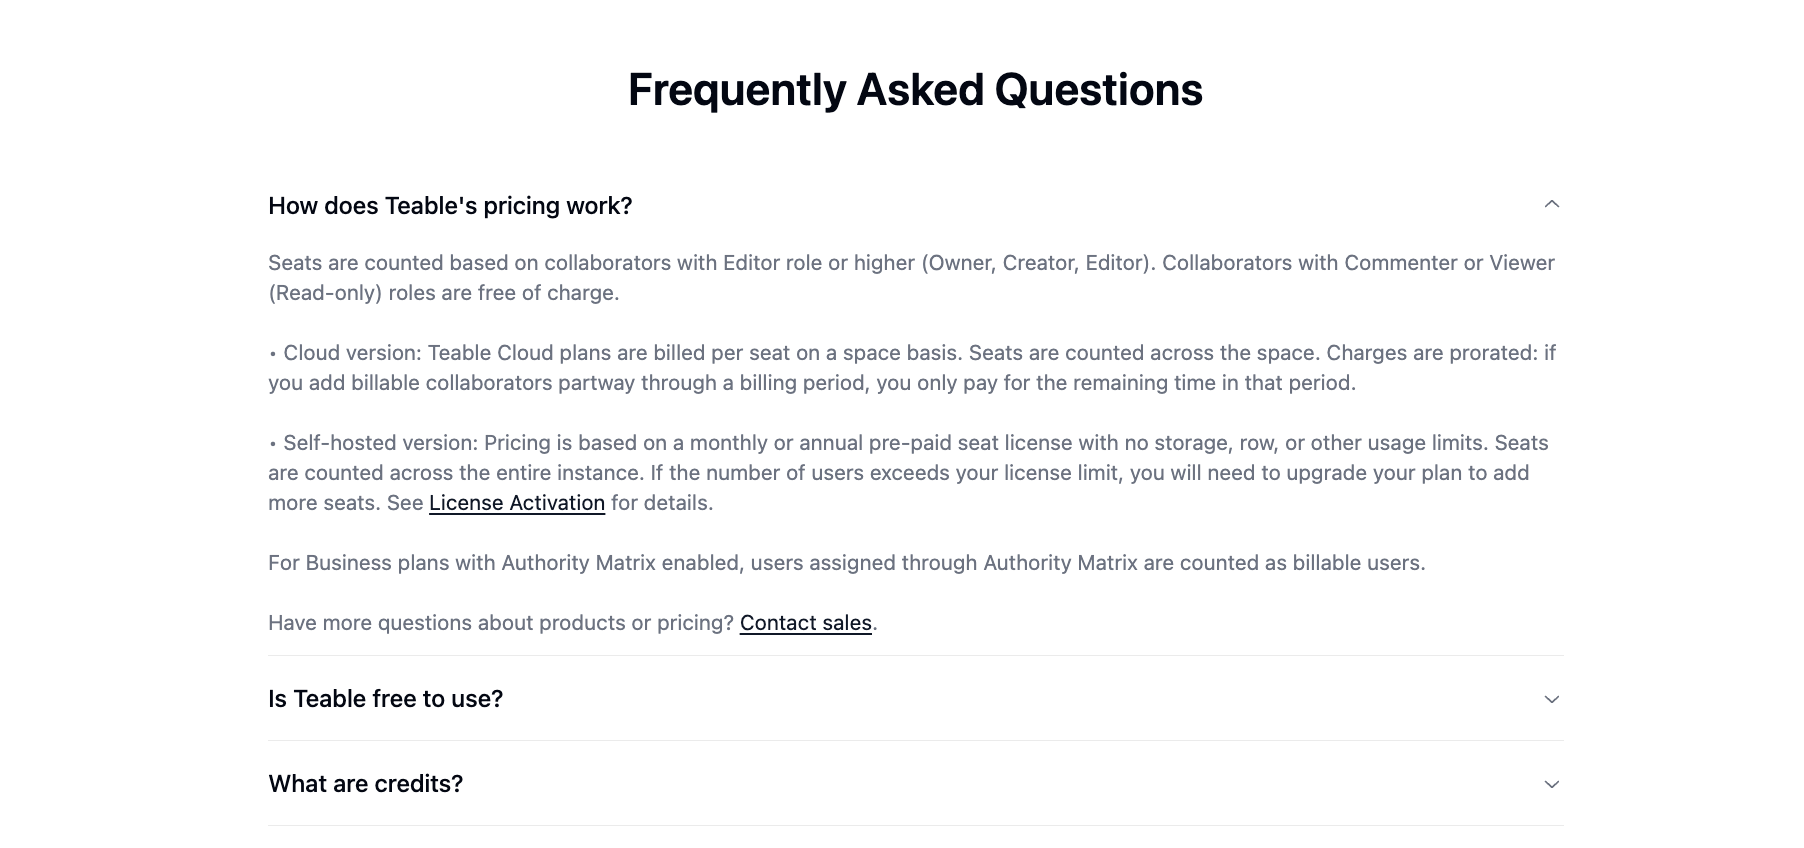Click "for details." after License Activation
Viewport: 1804px width, 848px height.
click(x=662, y=503)
